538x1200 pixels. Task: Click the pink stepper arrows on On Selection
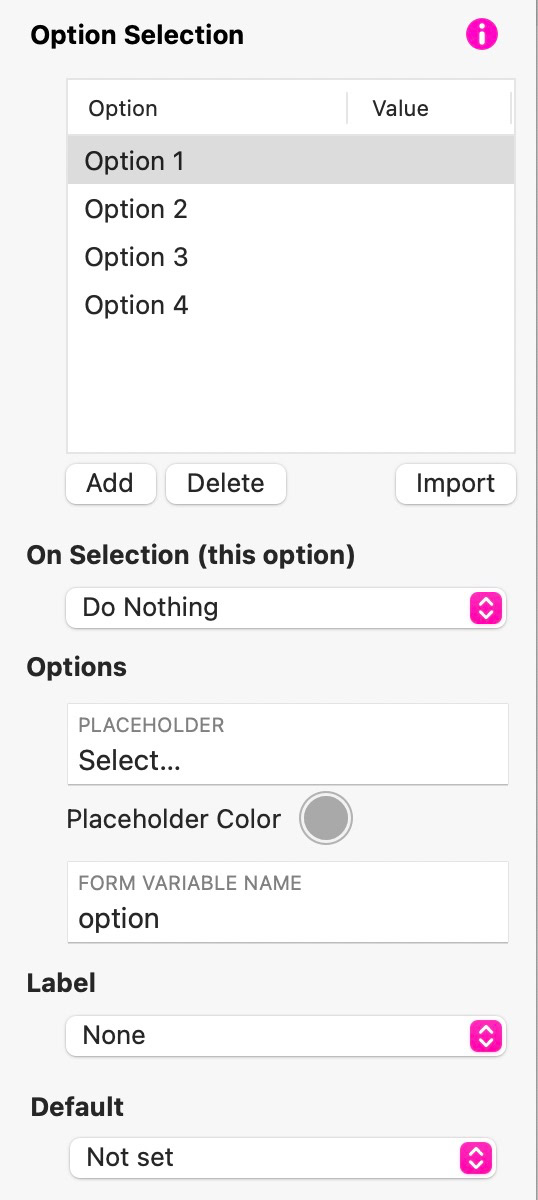tap(484, 608)
